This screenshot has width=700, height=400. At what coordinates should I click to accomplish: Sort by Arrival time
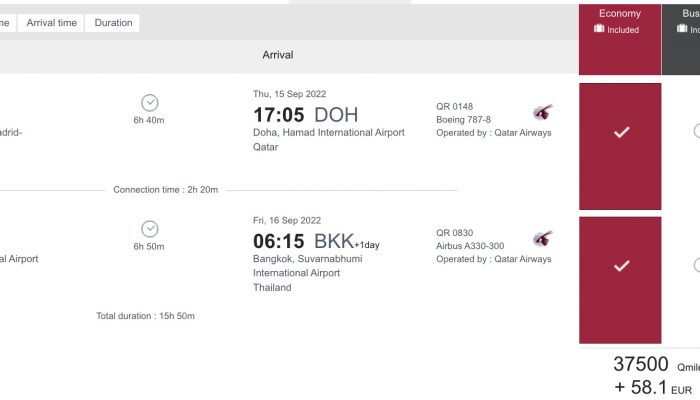[51, 23]
